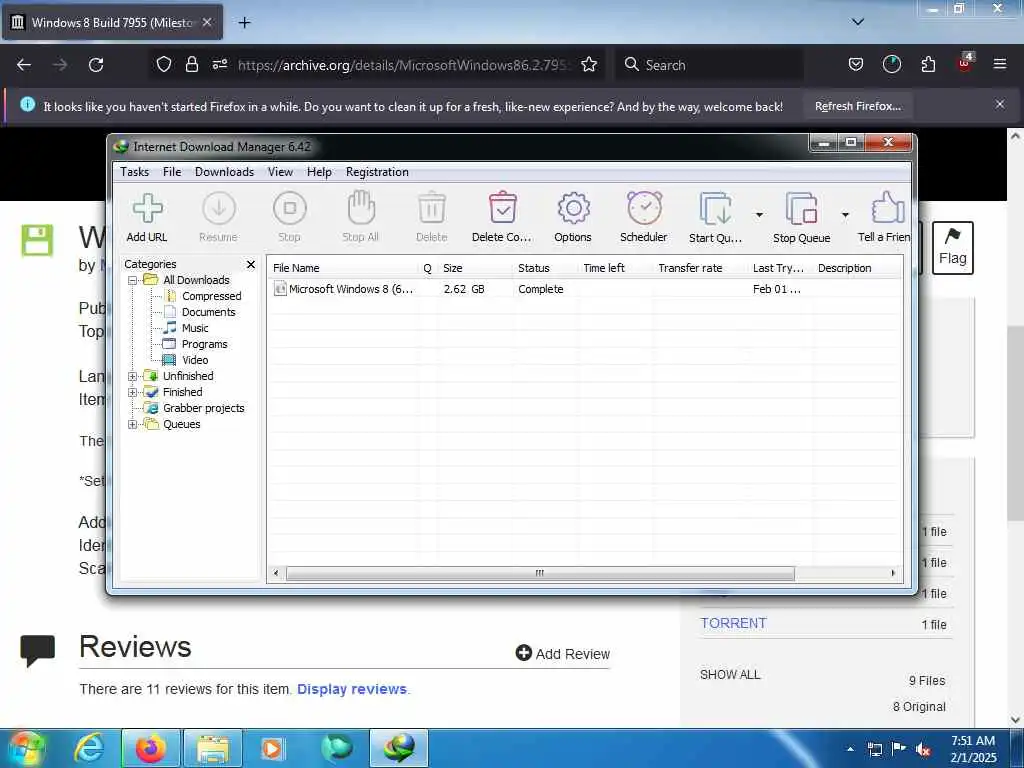Image resolution: width=1024 pixels, height=768 pixels.
Task: Select the Documents category
Action: point(208,312)
